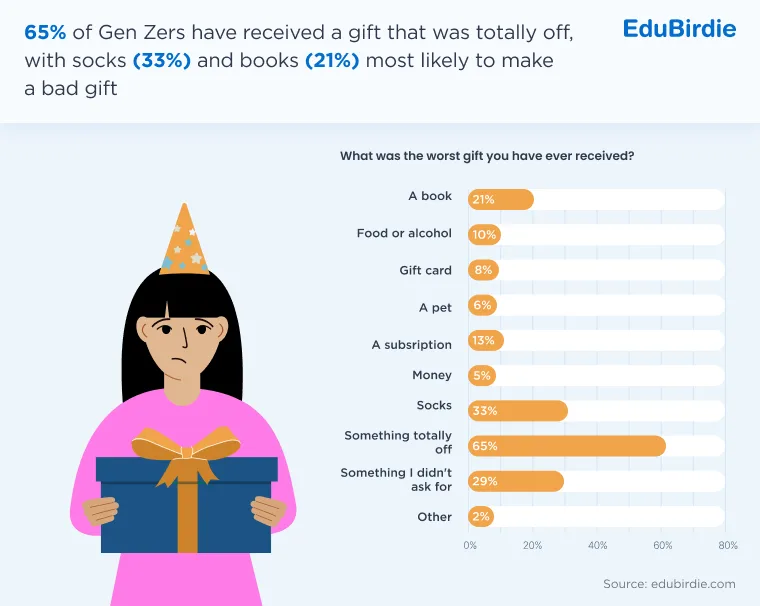Click the 80% axis label
760x606 pixels.
click(728, 545)
